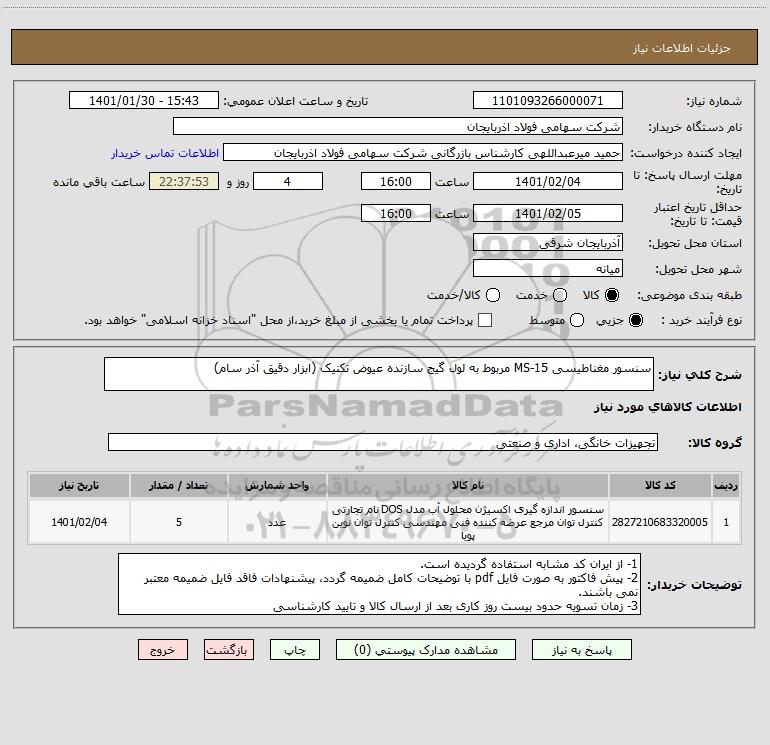Select the خدمت radio button
770x745 pixels.
(x=560, y=295)
